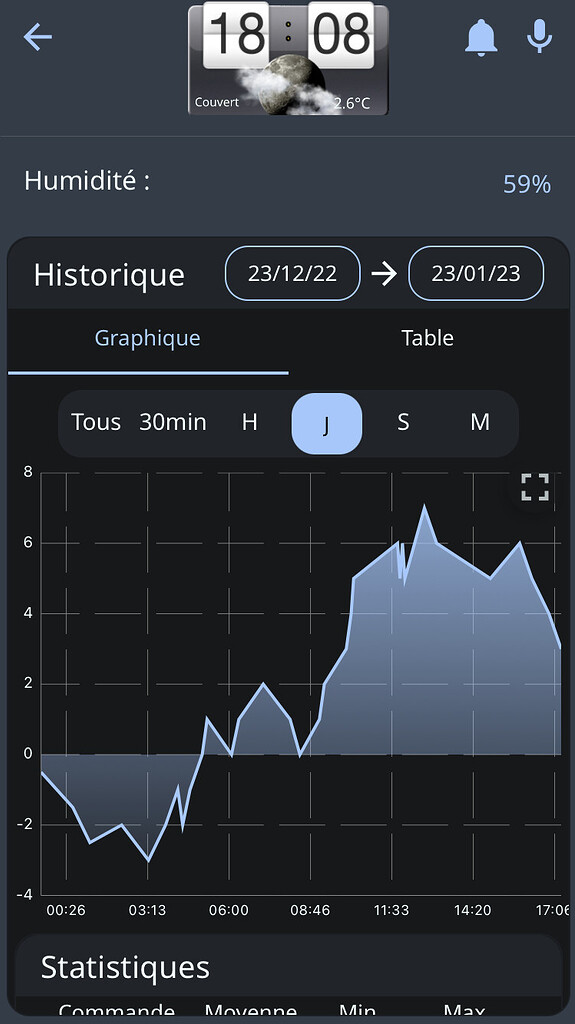Go back with the left arrow
Viewport: 575px width, 1024px height.
tap(37, 37)
